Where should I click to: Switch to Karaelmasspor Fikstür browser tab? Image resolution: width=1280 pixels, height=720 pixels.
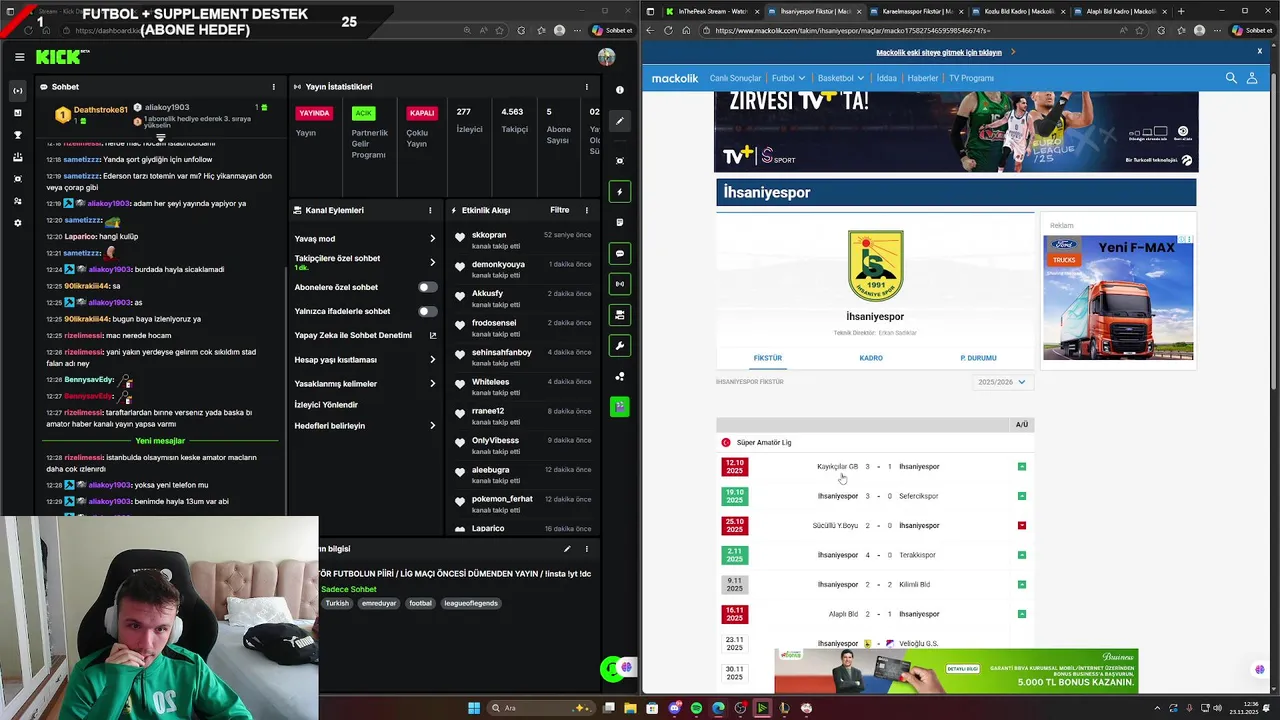pos(916,11)
